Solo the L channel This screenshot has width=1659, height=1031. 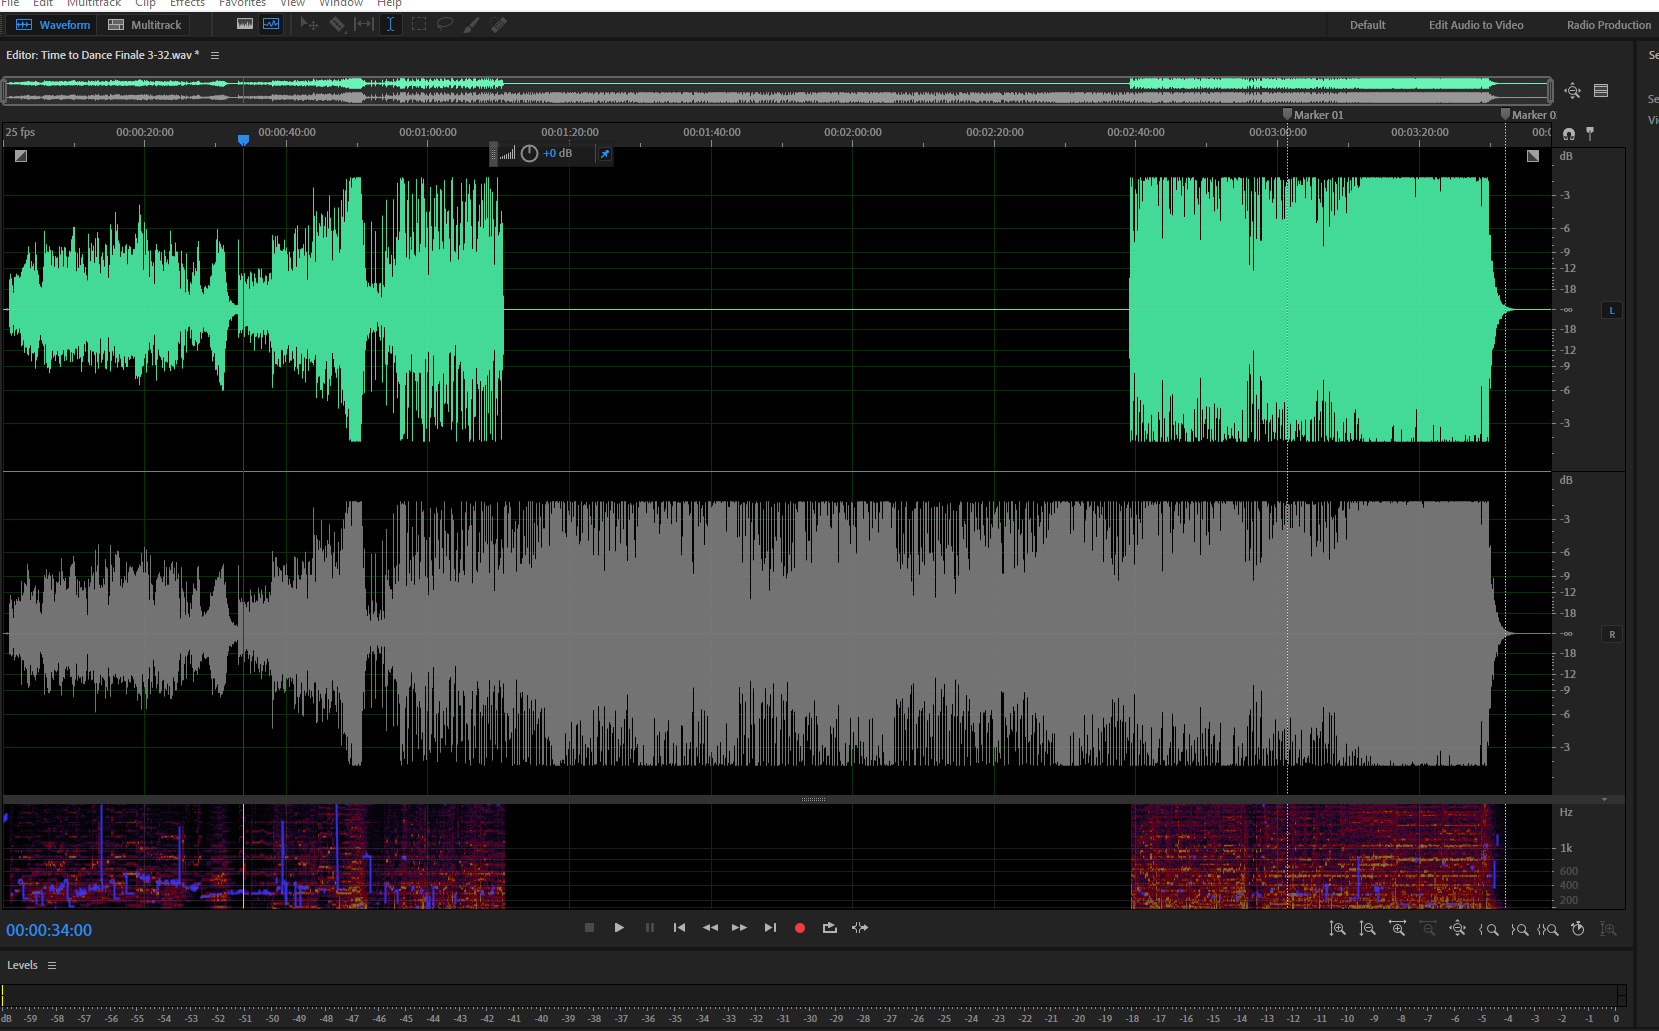1612,310
